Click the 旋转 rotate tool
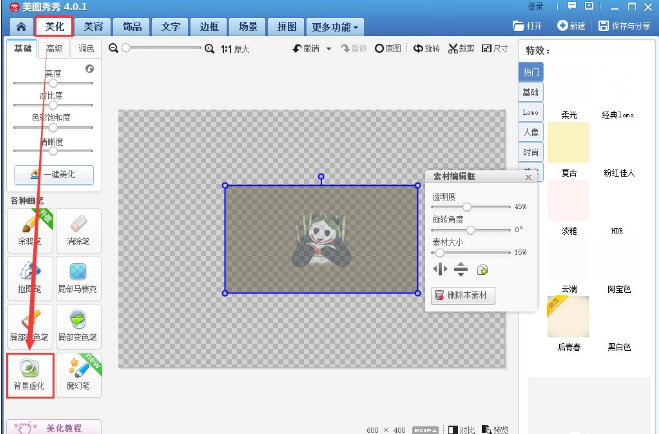This screenshot has width=659, height=434. 426,49
